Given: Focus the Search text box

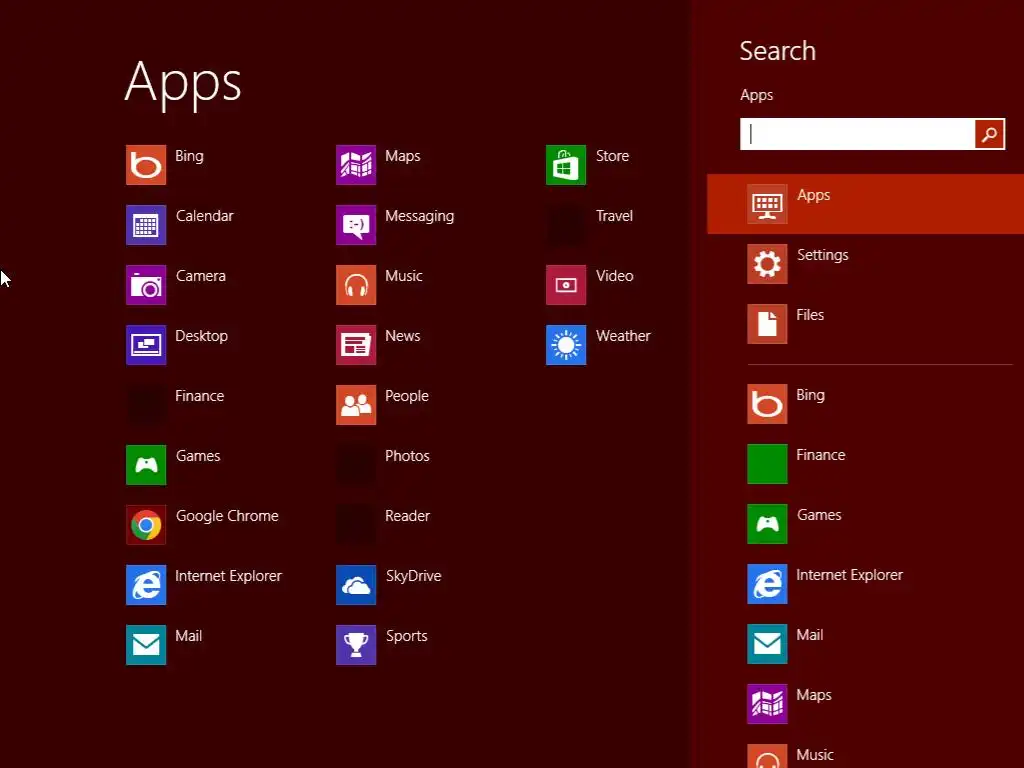Looking at the screenshot, I should [x=857, y=135].
